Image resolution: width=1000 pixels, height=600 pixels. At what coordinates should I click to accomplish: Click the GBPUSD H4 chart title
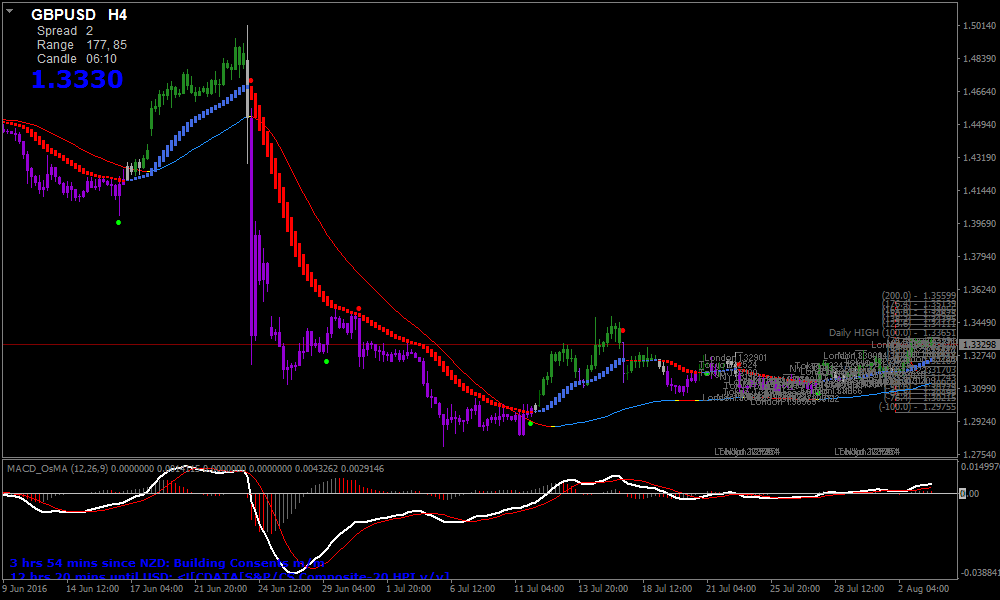tap(79, 15)
